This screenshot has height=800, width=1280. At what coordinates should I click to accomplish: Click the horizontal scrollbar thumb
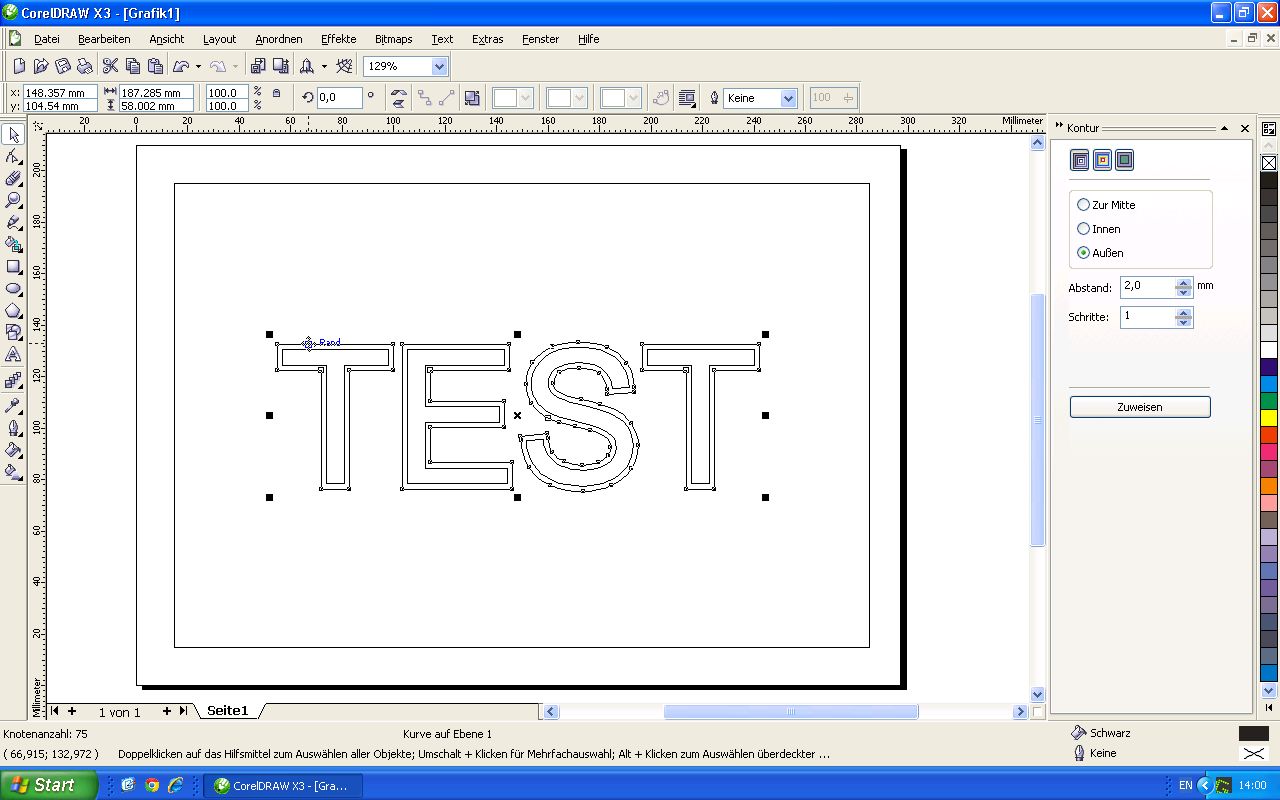tap(791, 712)
